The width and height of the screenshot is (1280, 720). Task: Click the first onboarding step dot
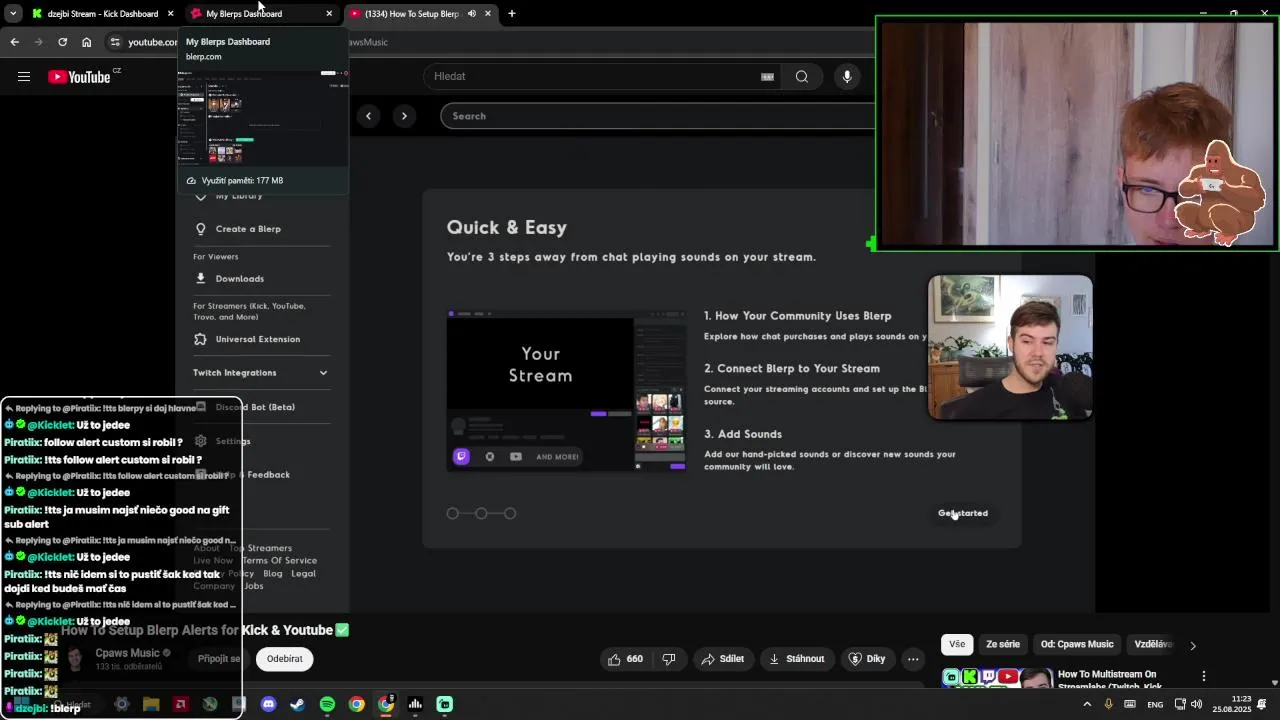click(x=453, y=513)
